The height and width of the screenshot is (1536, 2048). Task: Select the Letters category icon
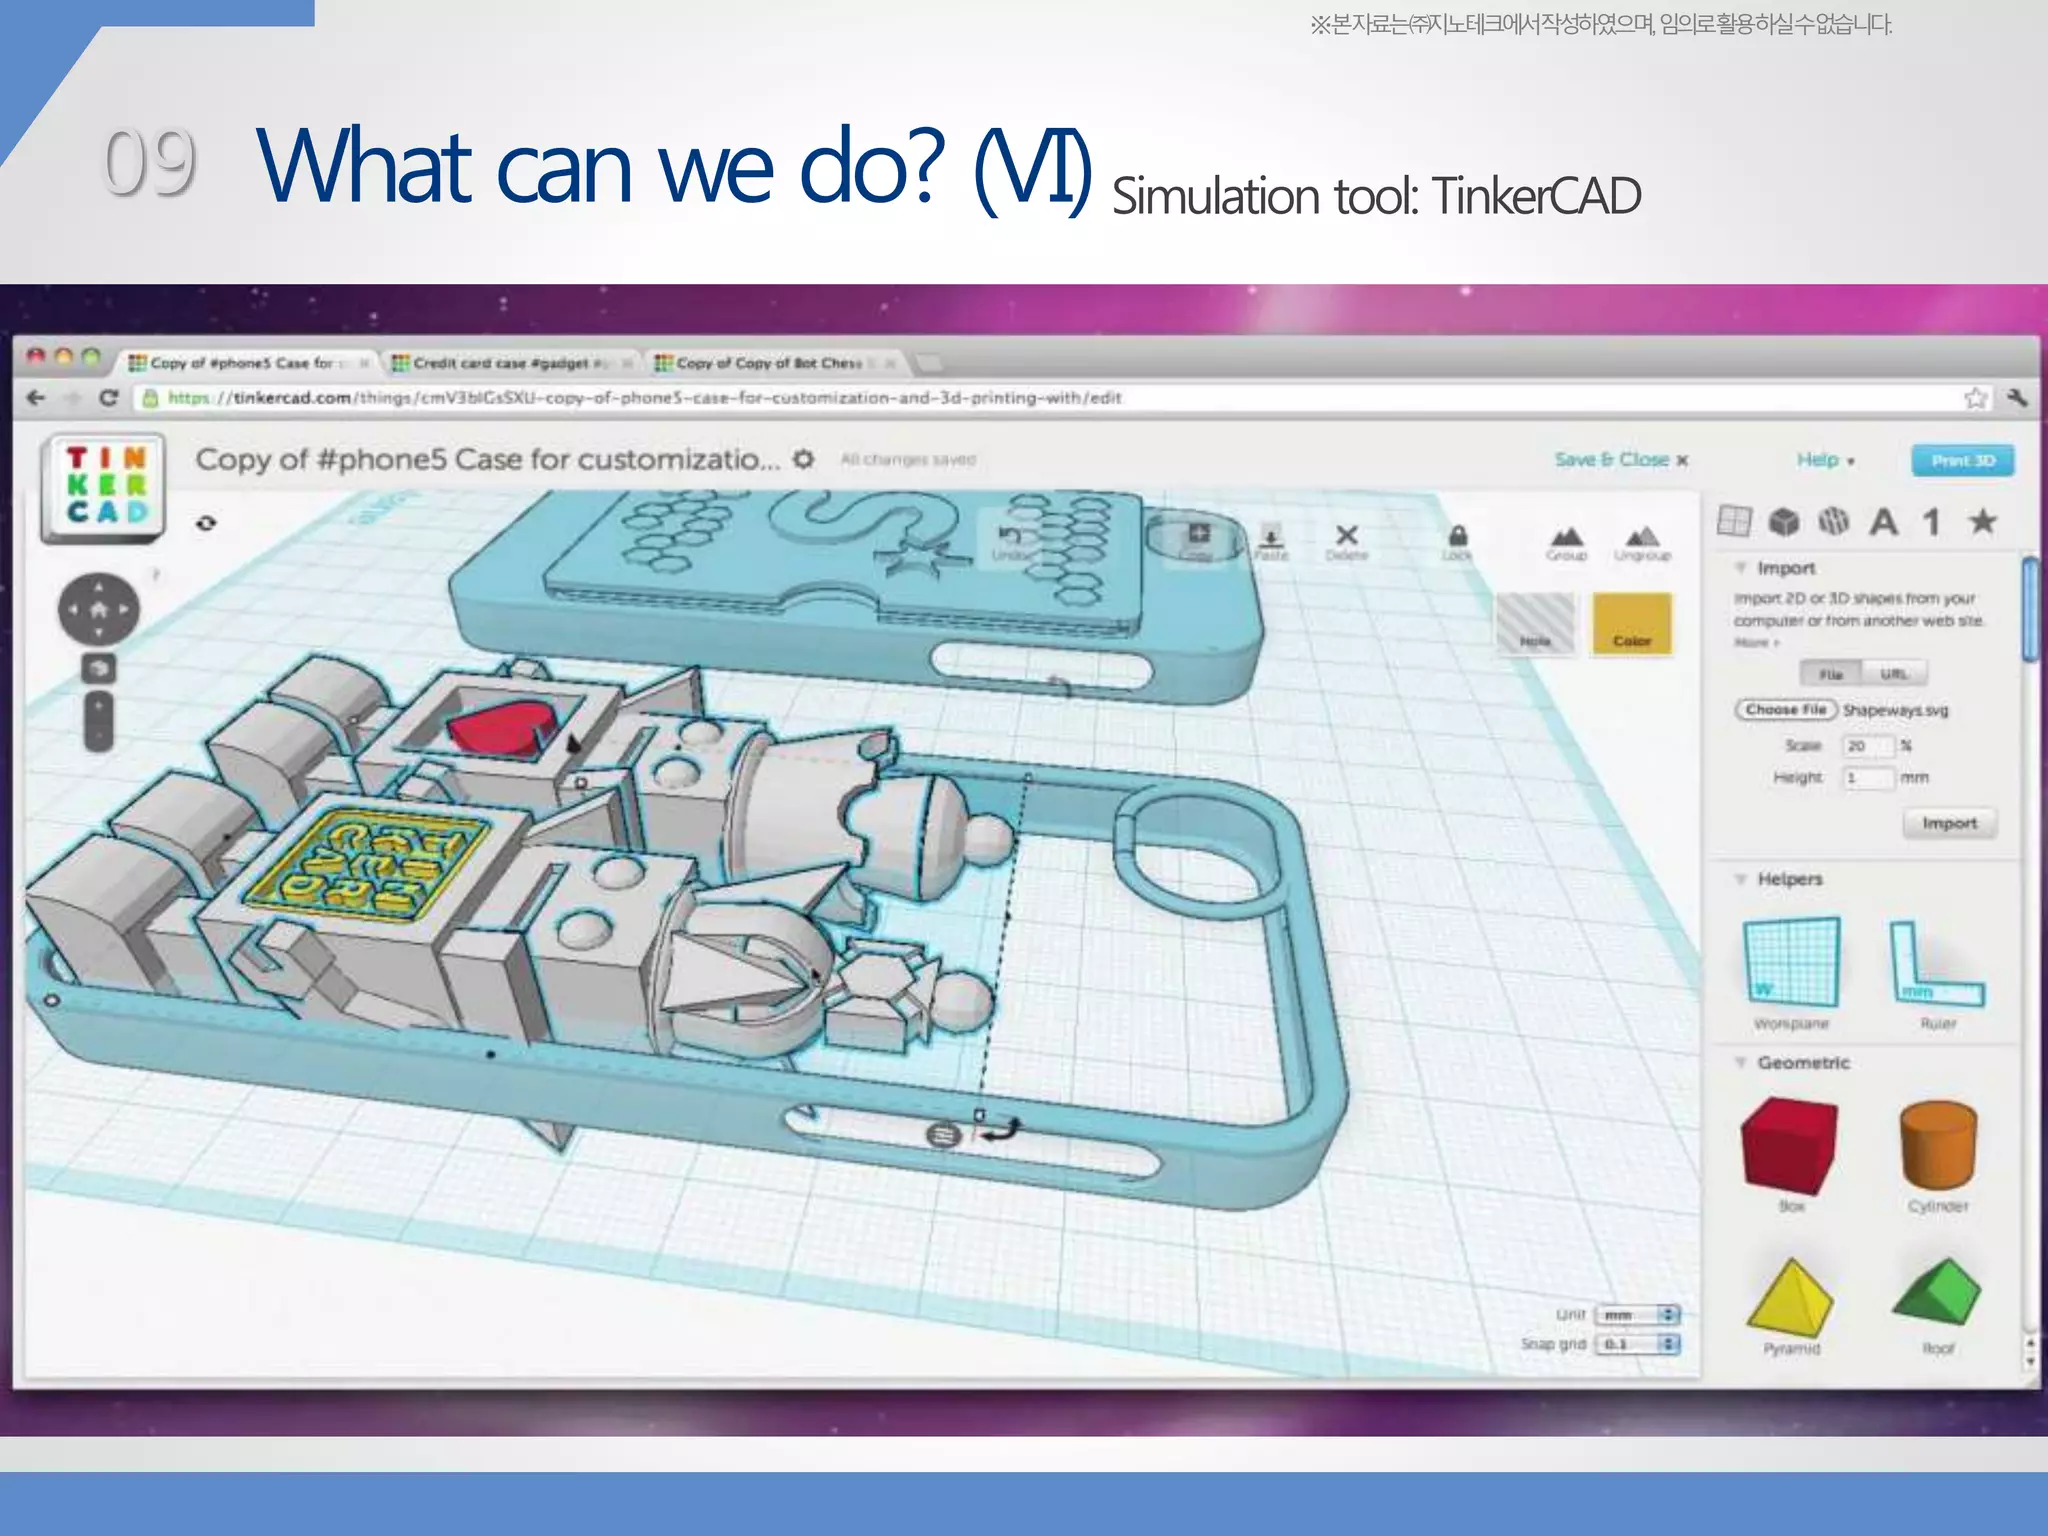(x=1884, y=521)
